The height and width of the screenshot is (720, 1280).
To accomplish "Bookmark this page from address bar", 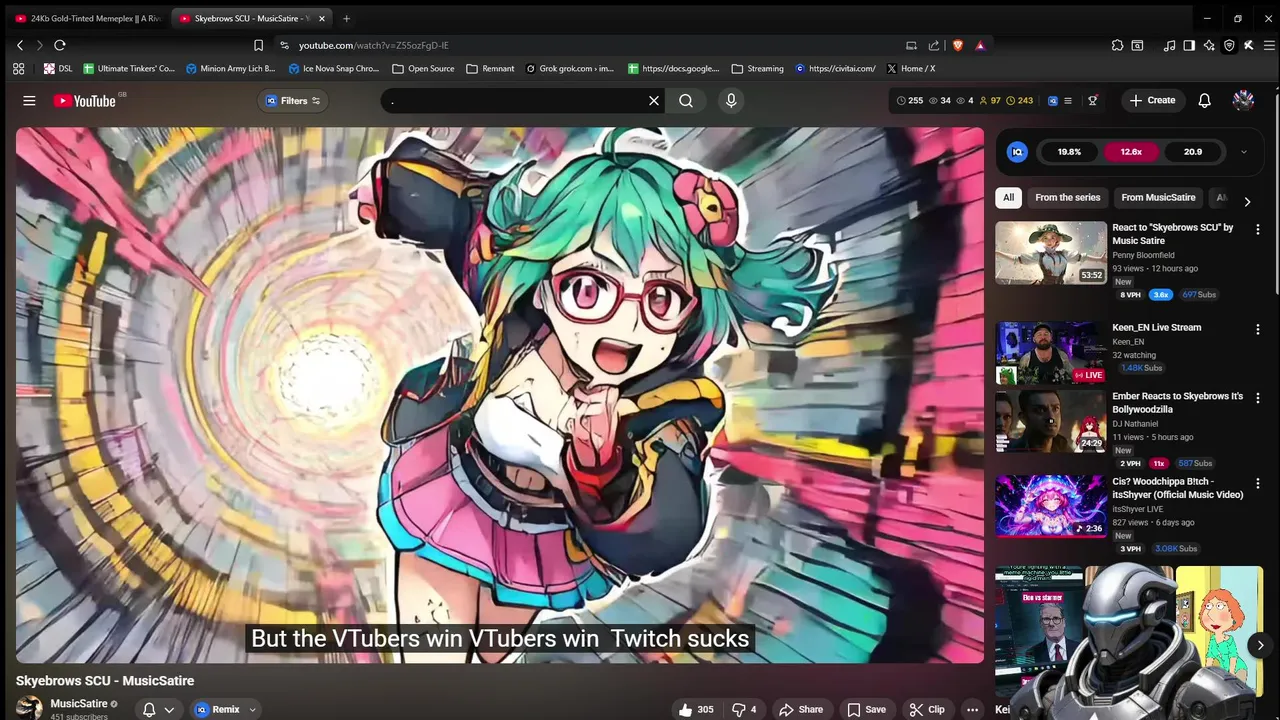I will coord(258,45).
